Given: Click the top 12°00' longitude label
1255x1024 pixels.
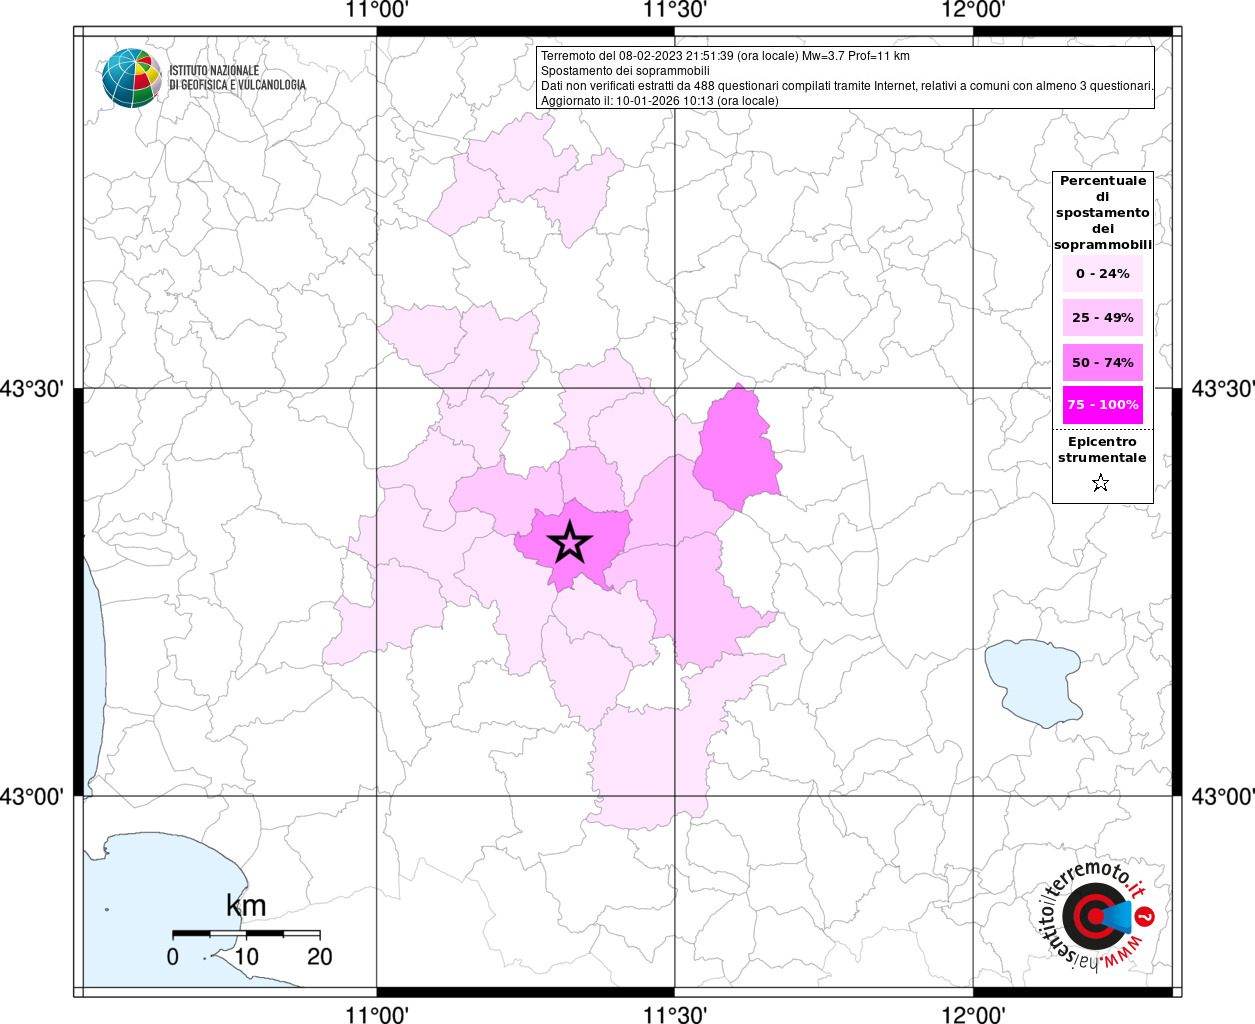Looking at the screenshot, I should 974,10.
